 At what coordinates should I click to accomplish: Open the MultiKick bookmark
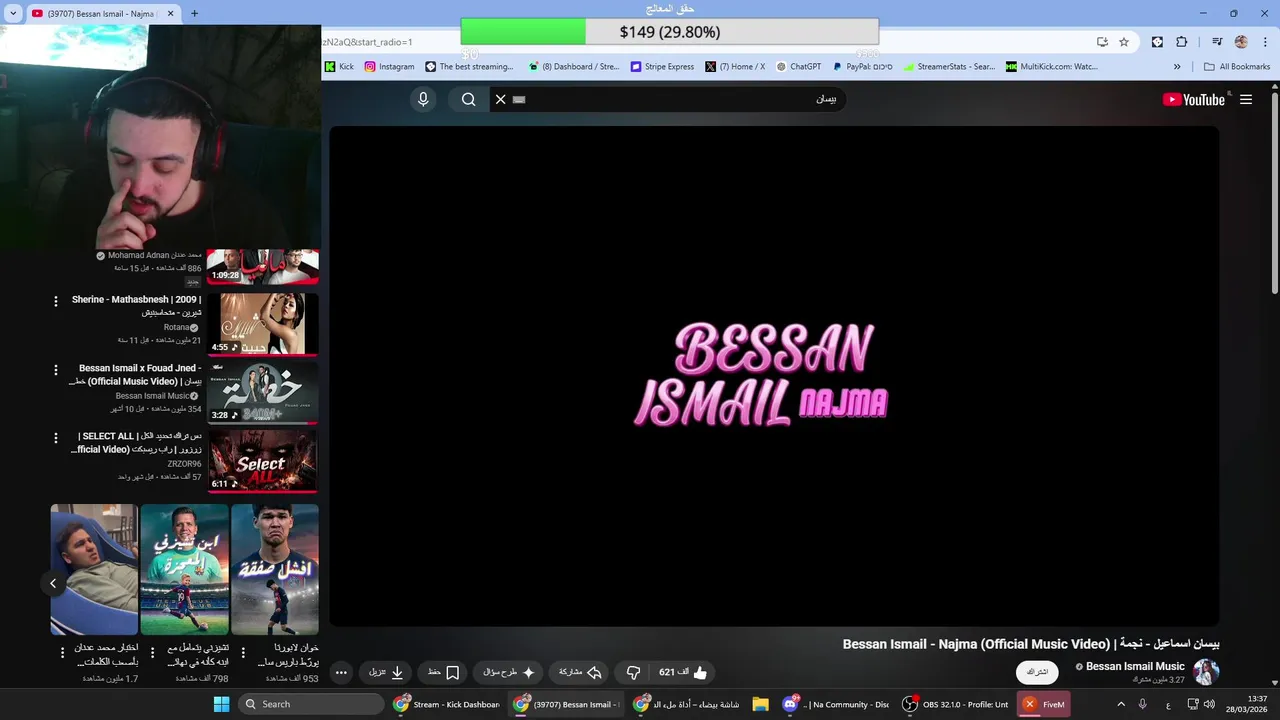(1051, 67)
